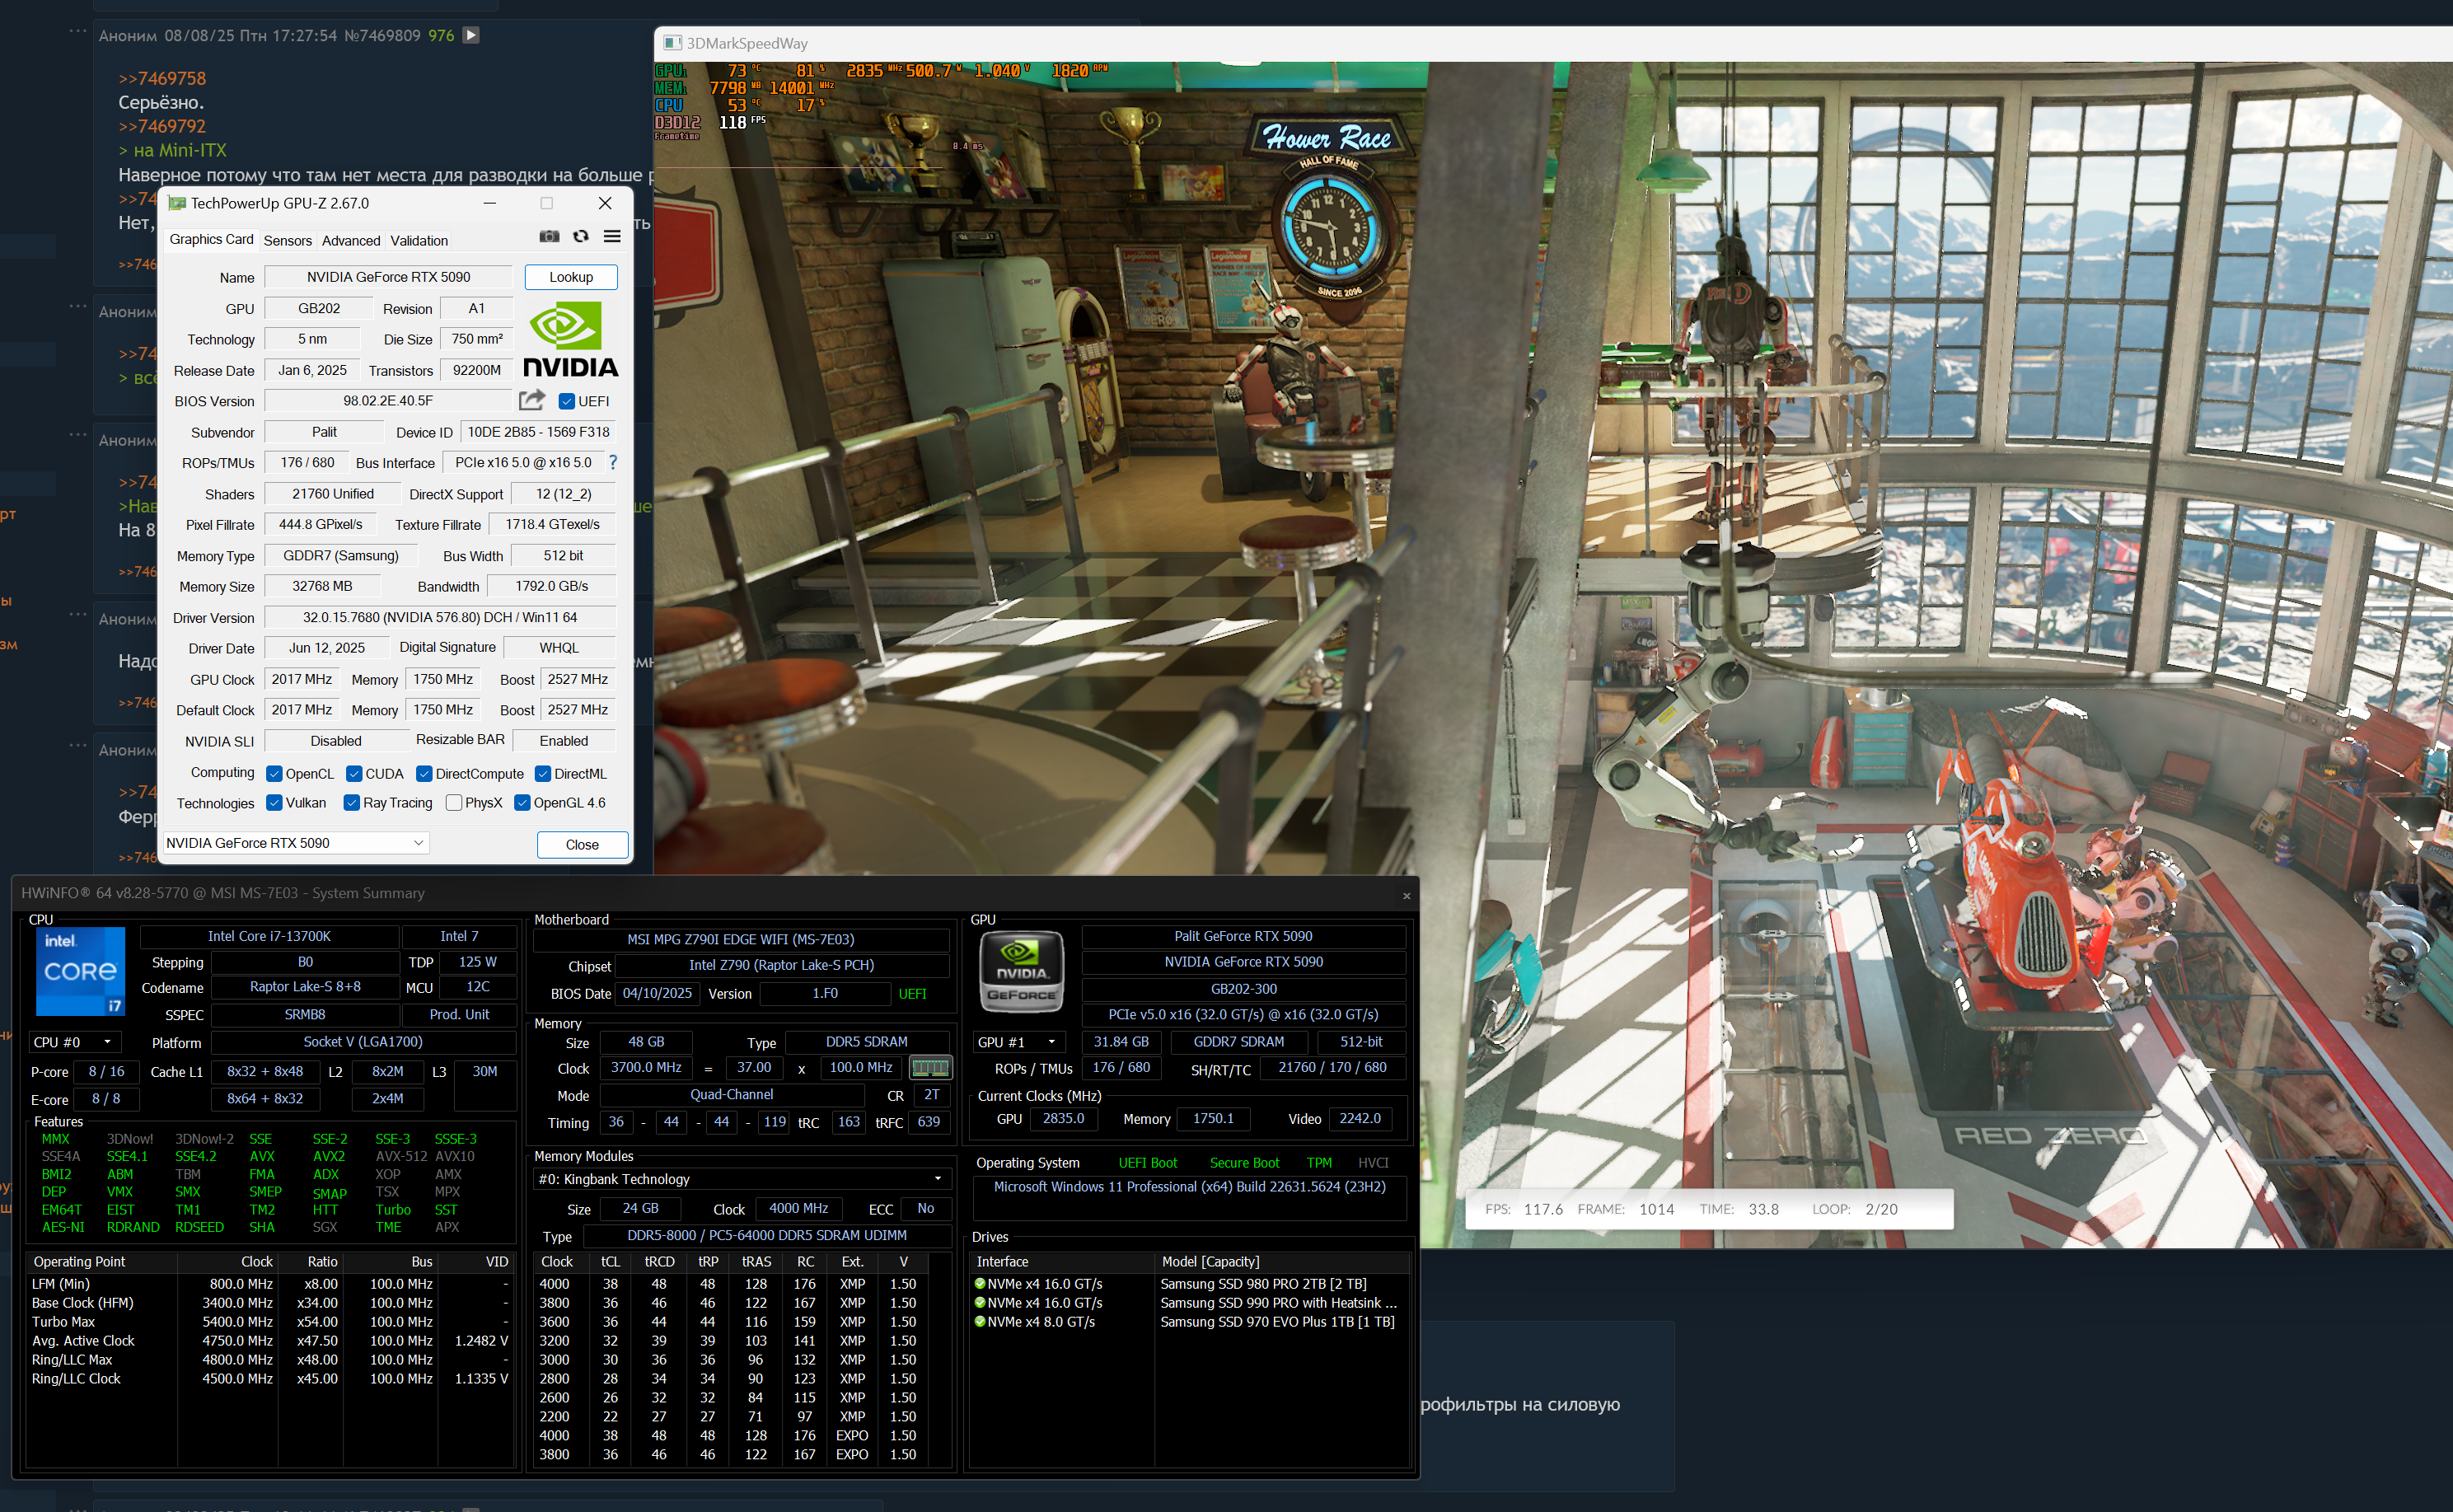Screen dimensions: 2453x1512
Task: Click the post number №7469809
Action: tap(382, 35)
